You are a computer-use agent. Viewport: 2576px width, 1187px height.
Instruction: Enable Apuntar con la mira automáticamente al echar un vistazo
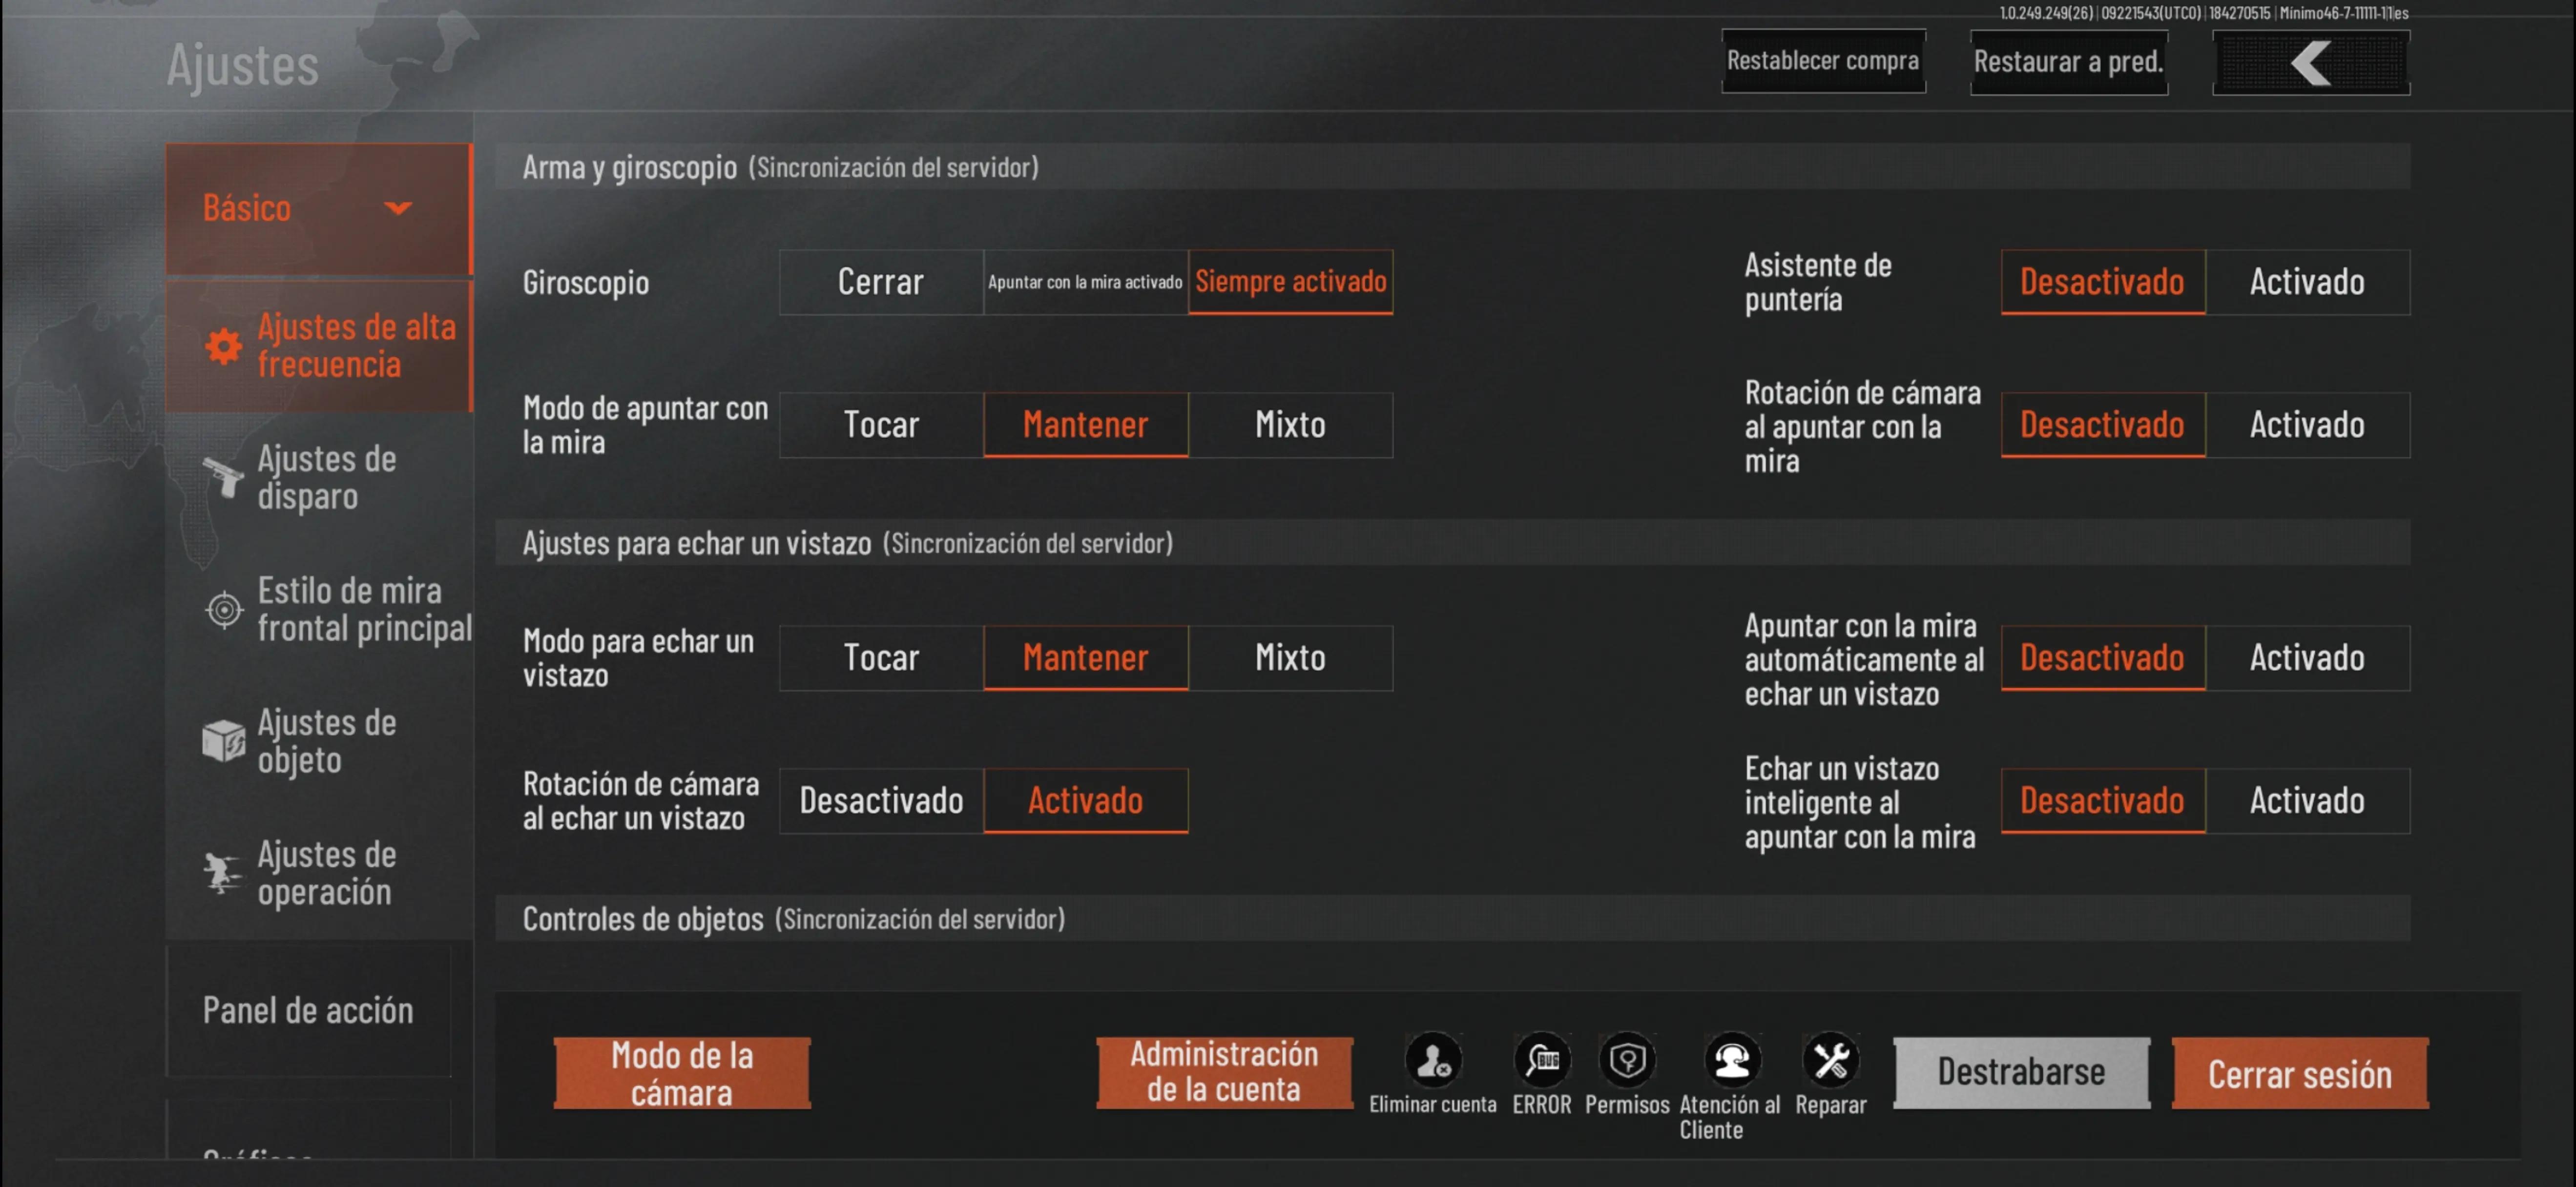(x=2308, y=658)
